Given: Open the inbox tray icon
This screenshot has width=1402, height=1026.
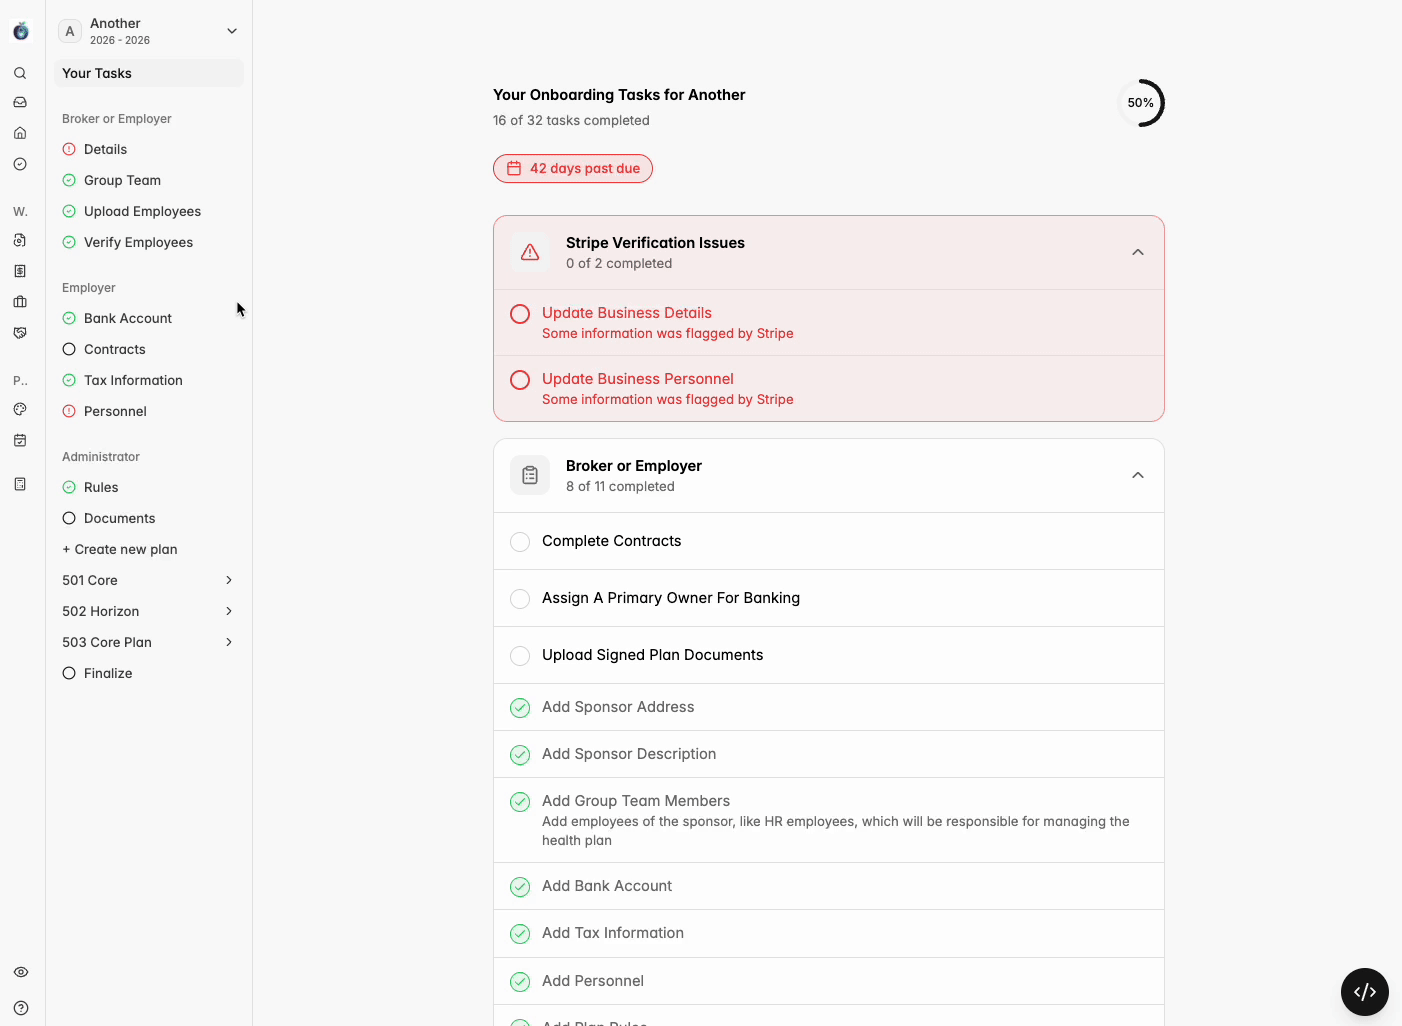Looking at the screenshot, I should (x=20, y=102).
